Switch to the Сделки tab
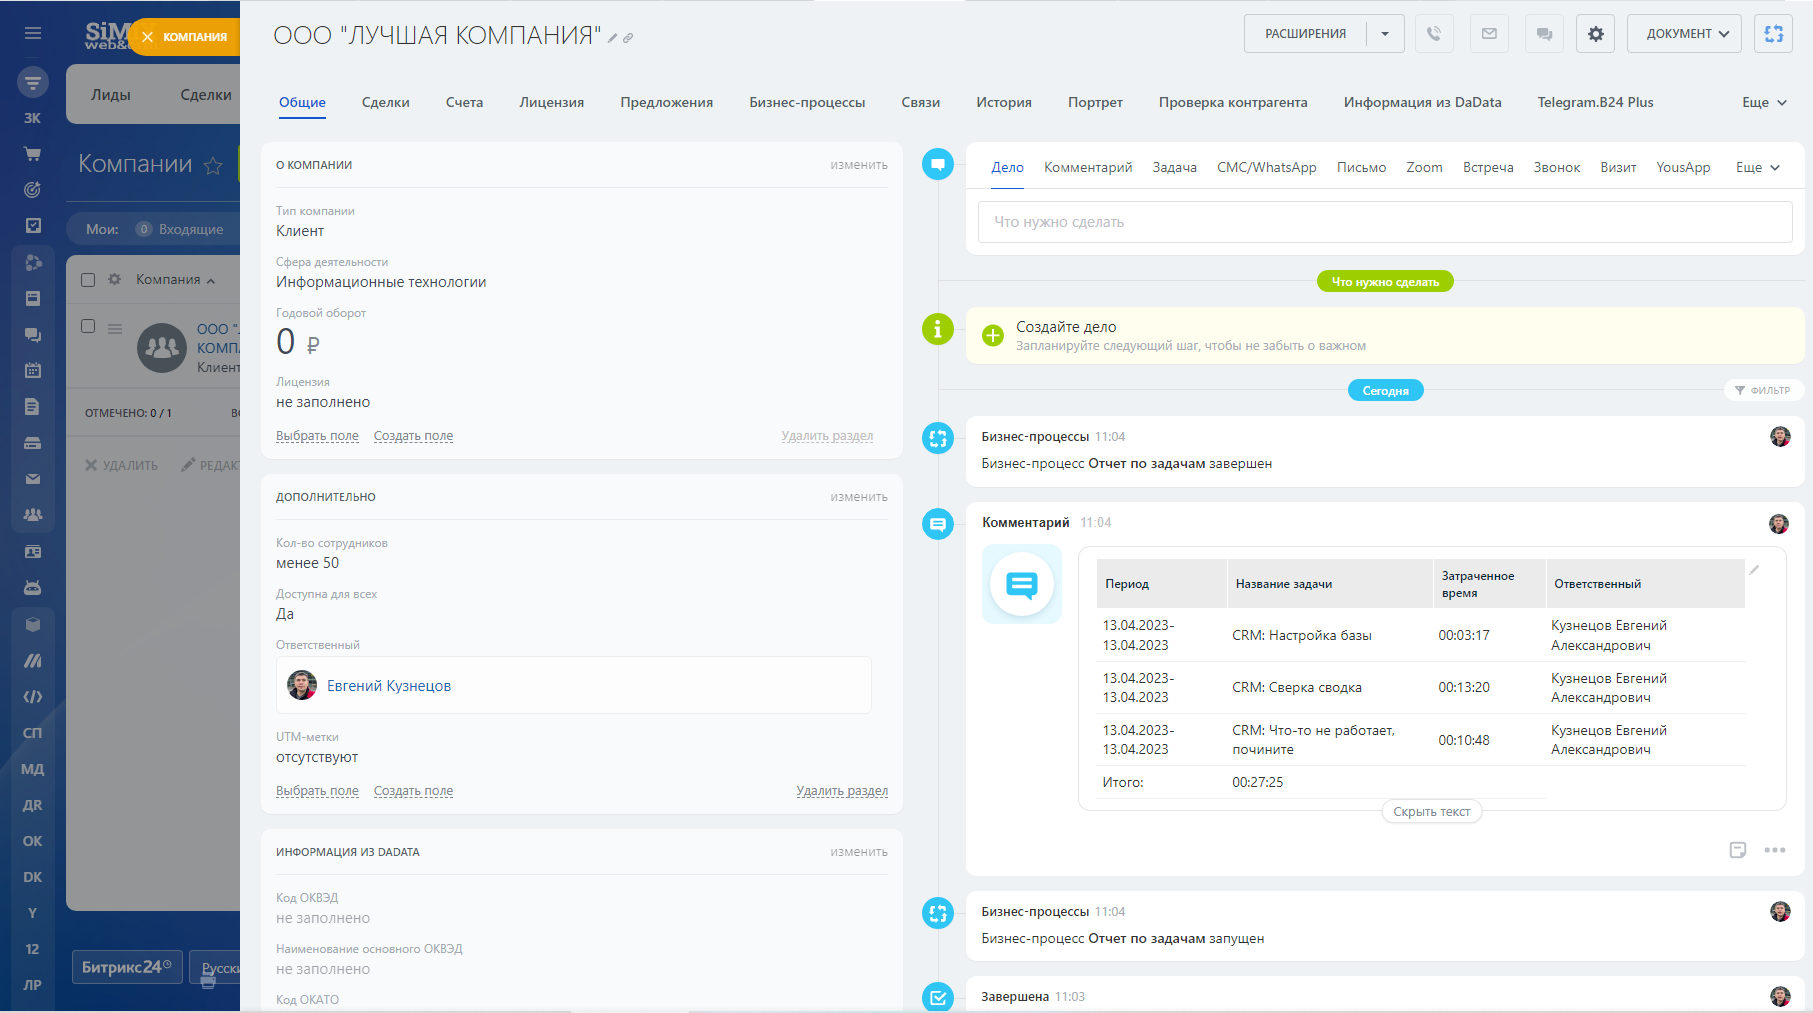Viewport: 1813px width, 1013px height. pos(385,102)
